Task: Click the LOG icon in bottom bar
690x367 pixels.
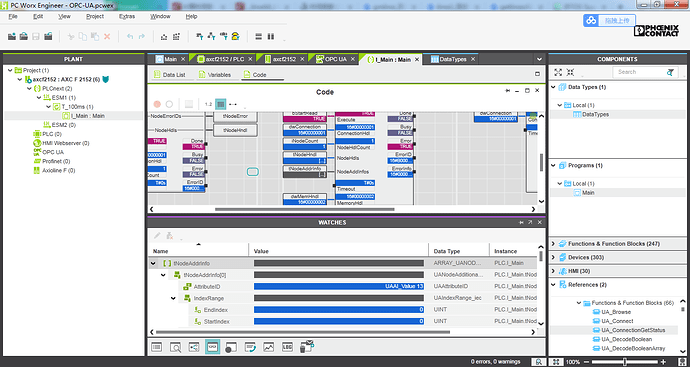Action: click(x=287, y=347)
